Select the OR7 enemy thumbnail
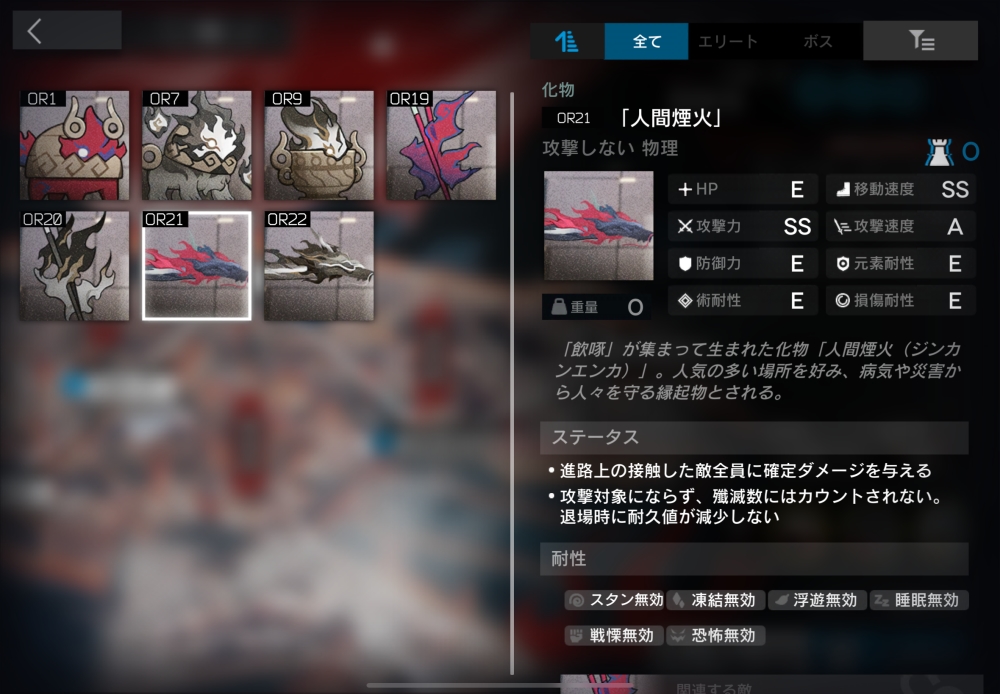1000x694 pixels. pyautogui.click(x=197, y=145)
